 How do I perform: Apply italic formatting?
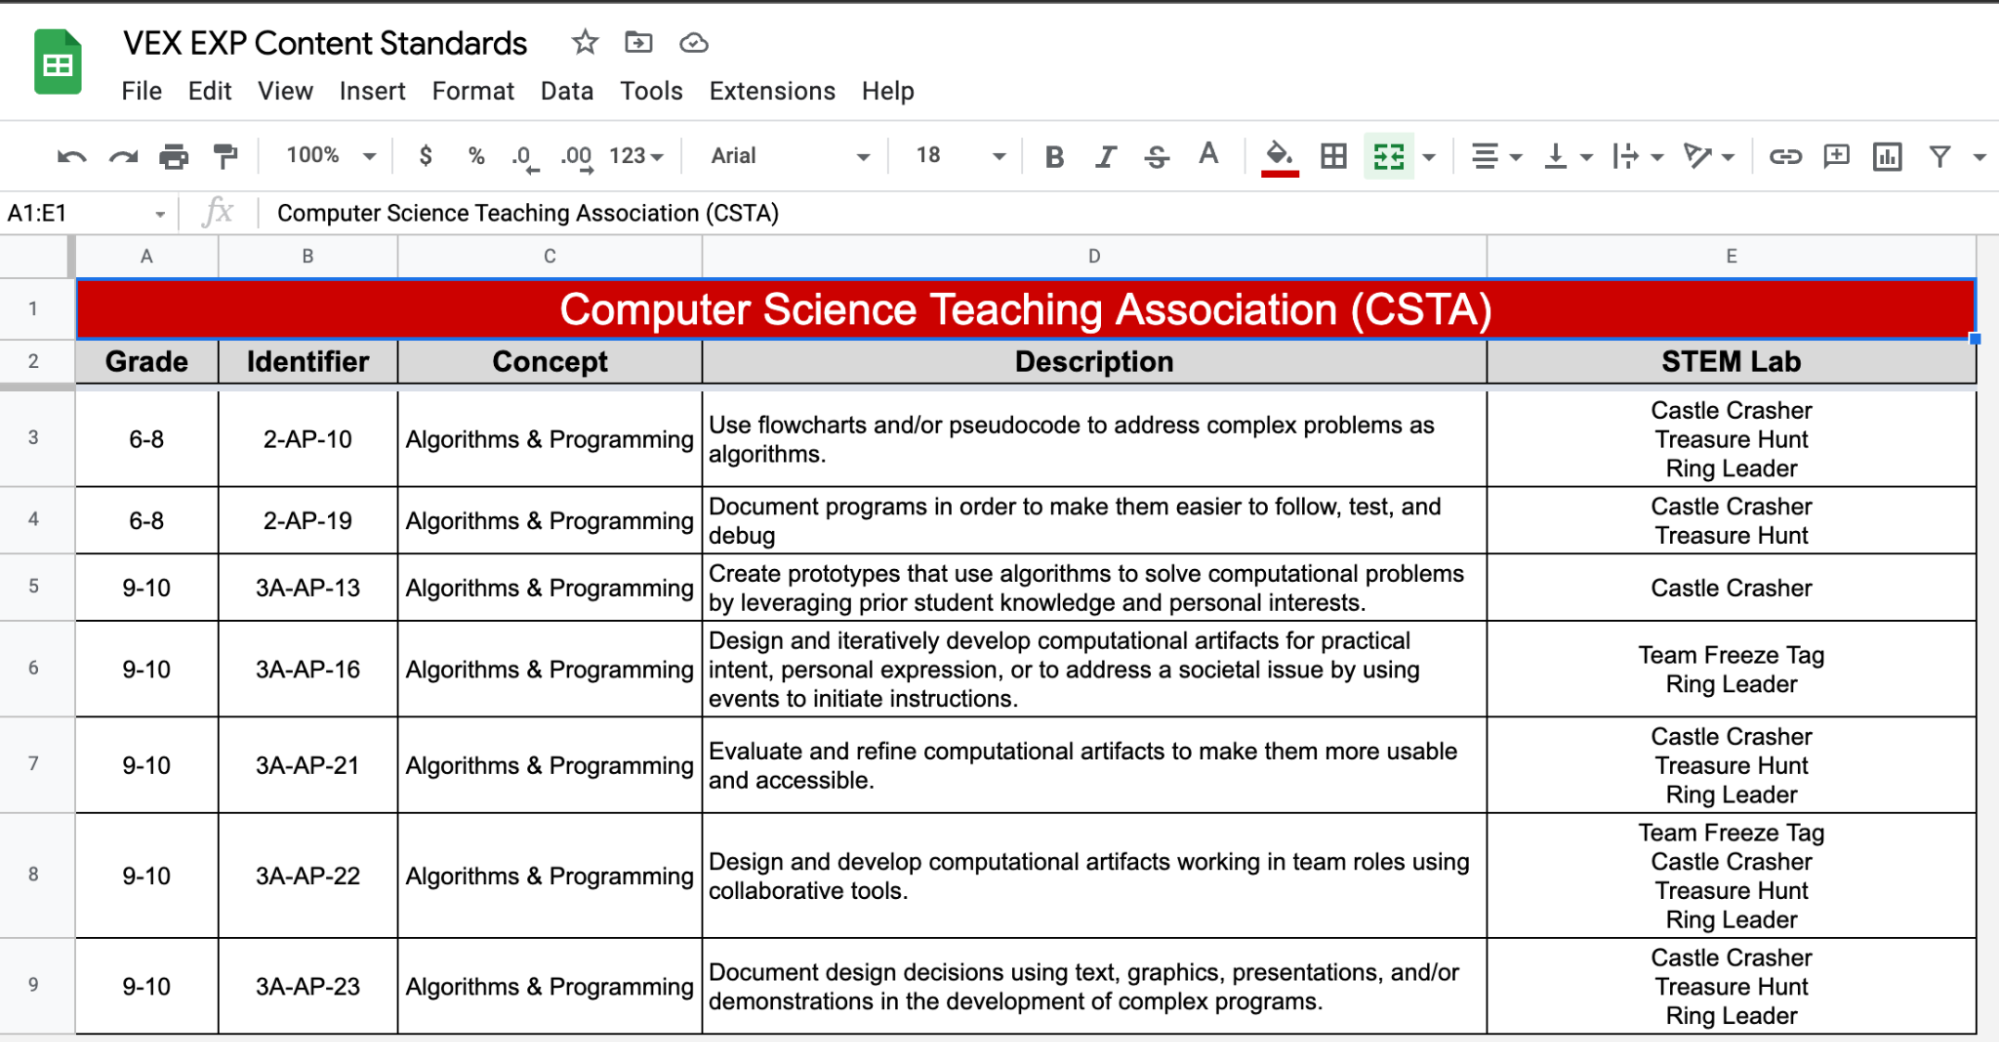coord(1104,156)
